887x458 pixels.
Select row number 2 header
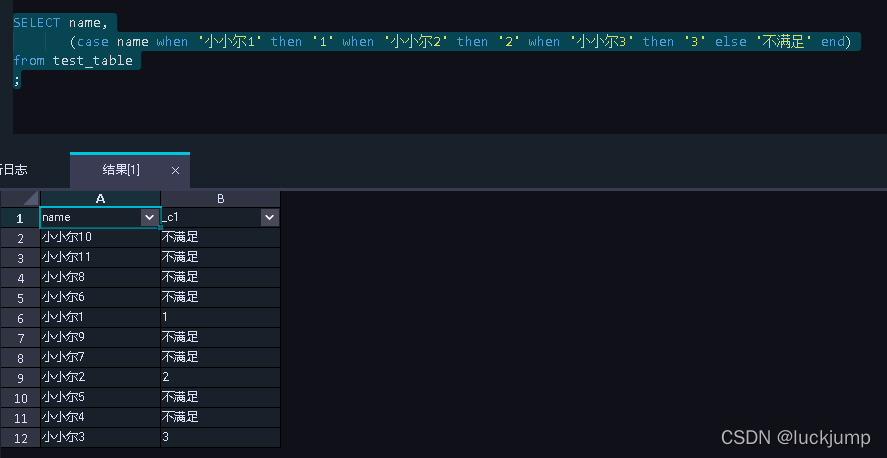(20, 237)
